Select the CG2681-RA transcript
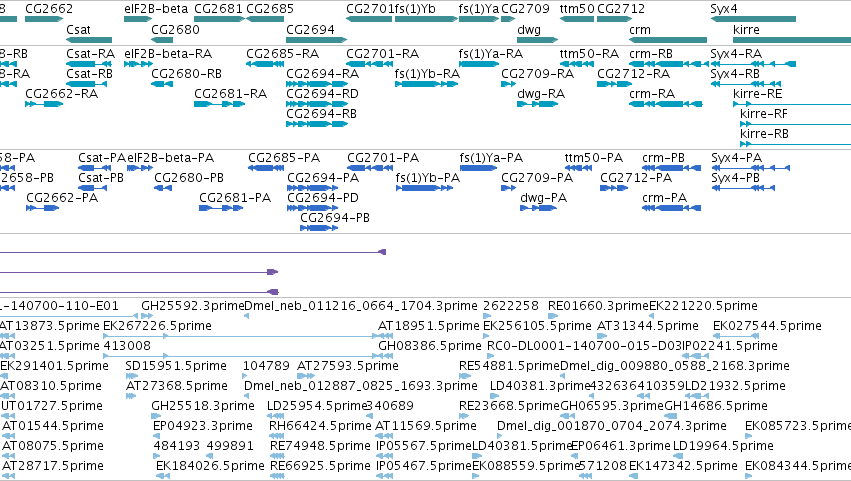The image size is (851, 481). pyautogui.click(x=219, y=104)
